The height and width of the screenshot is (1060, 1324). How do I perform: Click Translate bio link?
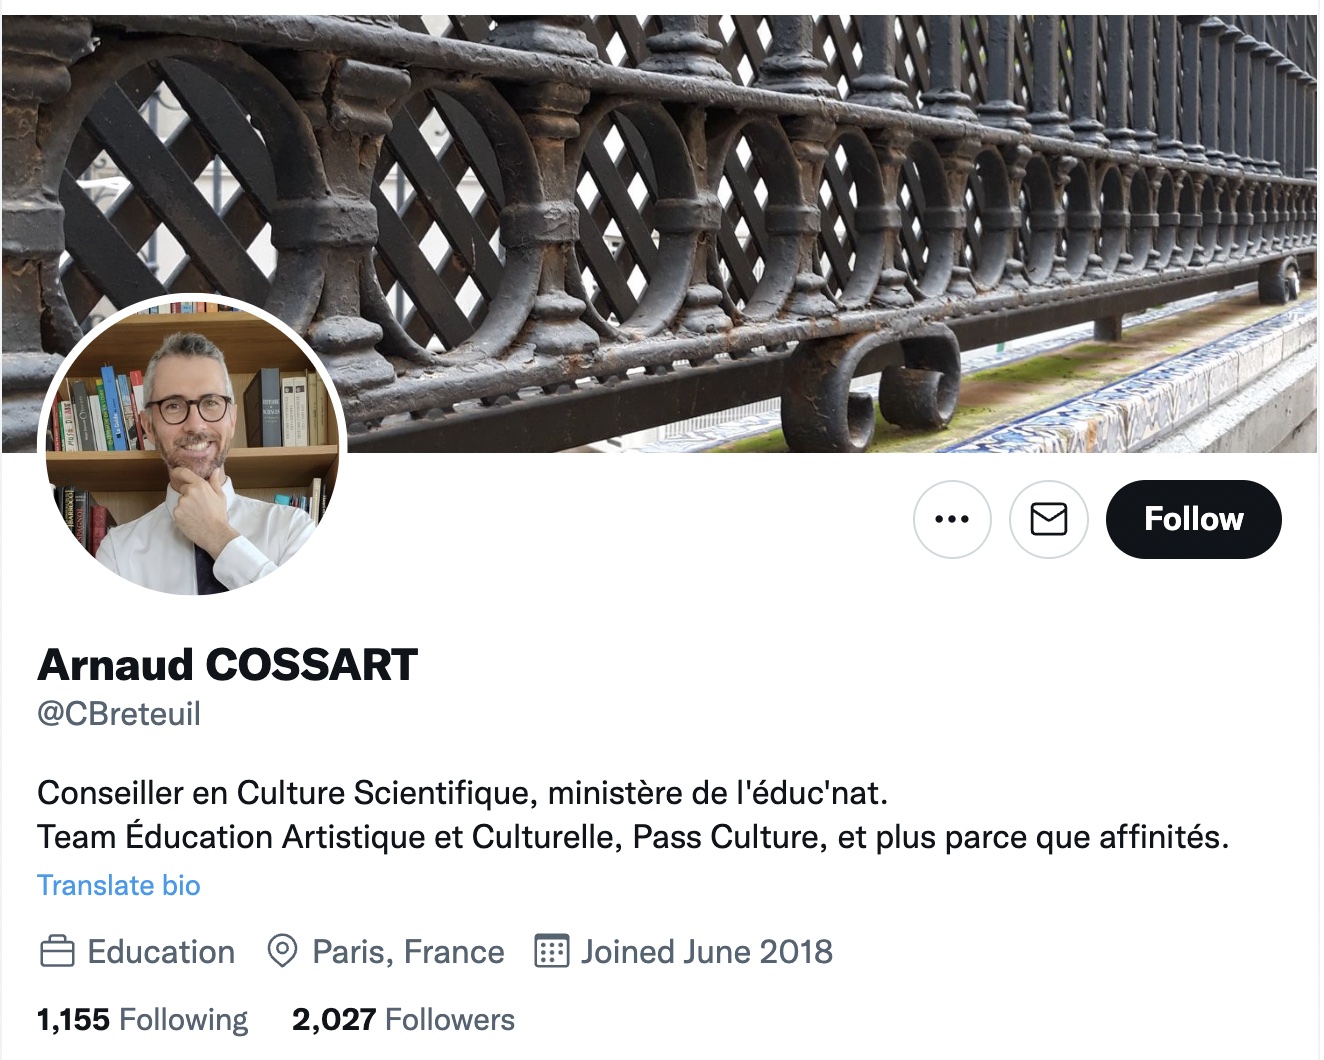[119, 885]
